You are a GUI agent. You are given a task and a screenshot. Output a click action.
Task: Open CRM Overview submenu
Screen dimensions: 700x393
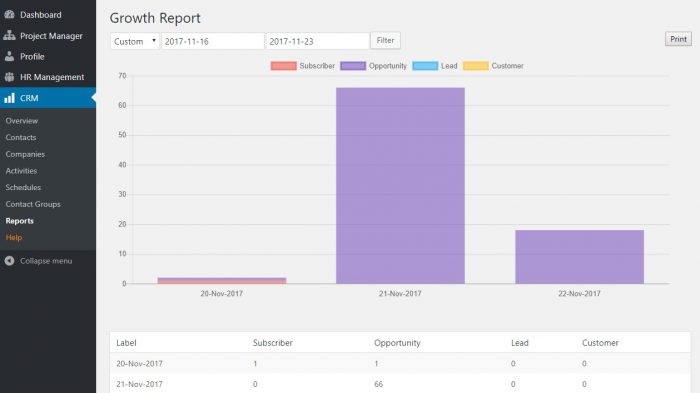tap(21, 121)
